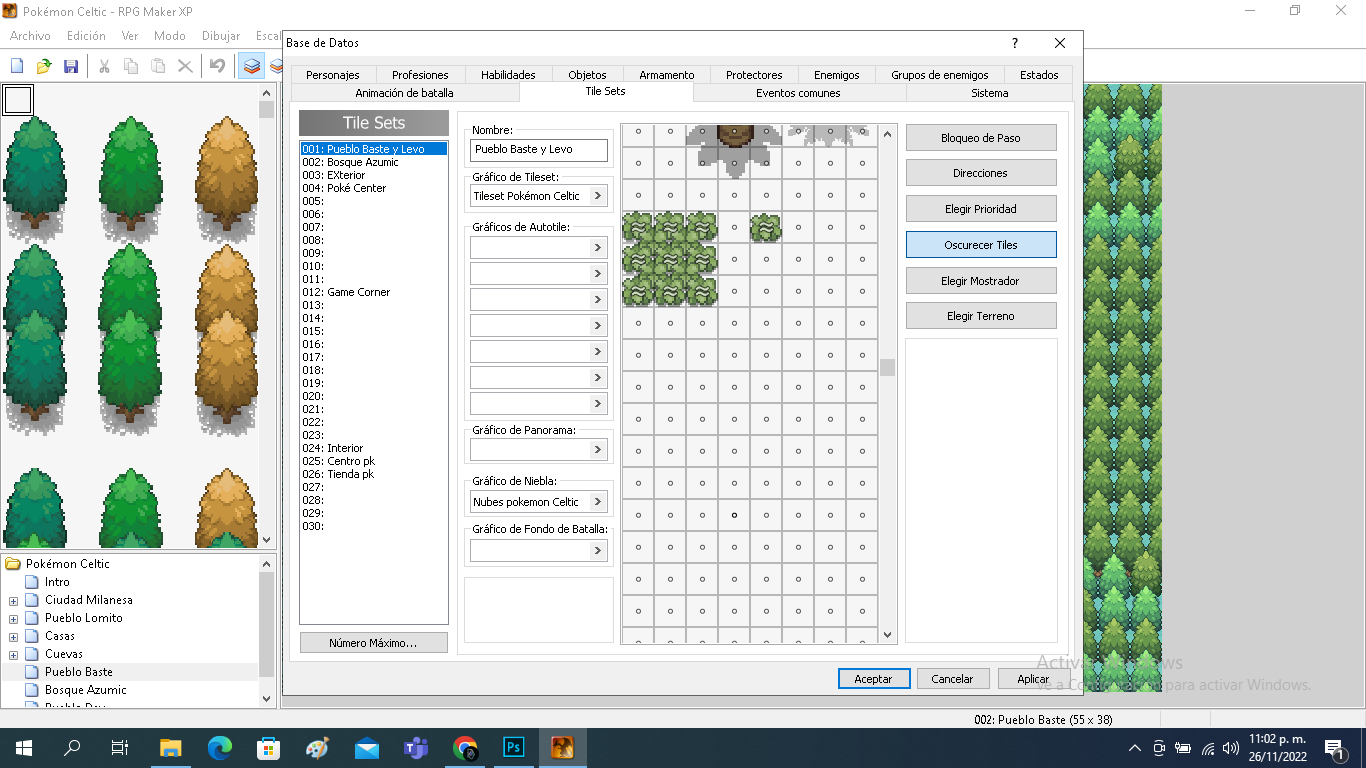Click the Cut scissors icon
Viewport: 1366px width, 768px height.
pyautogui.click(x=103, y=66)
